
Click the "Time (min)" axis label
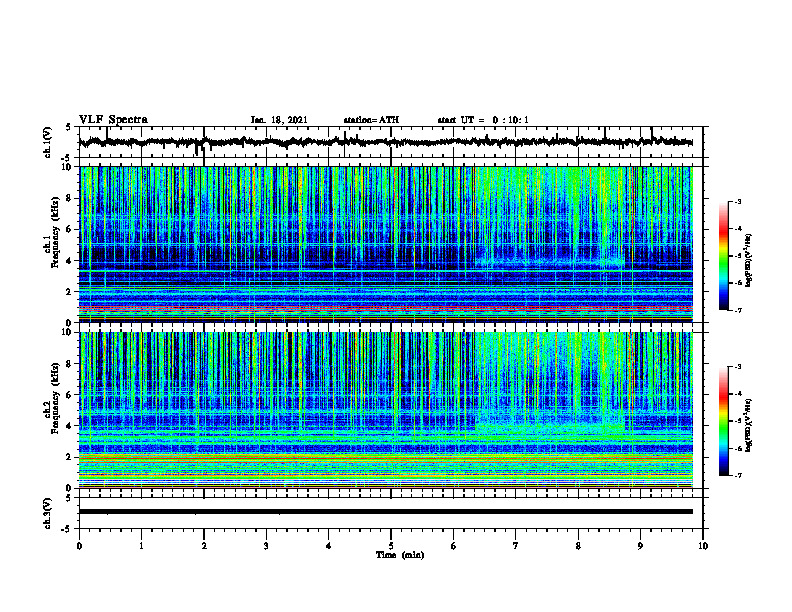pyautogui.click(x=400, y=555)
